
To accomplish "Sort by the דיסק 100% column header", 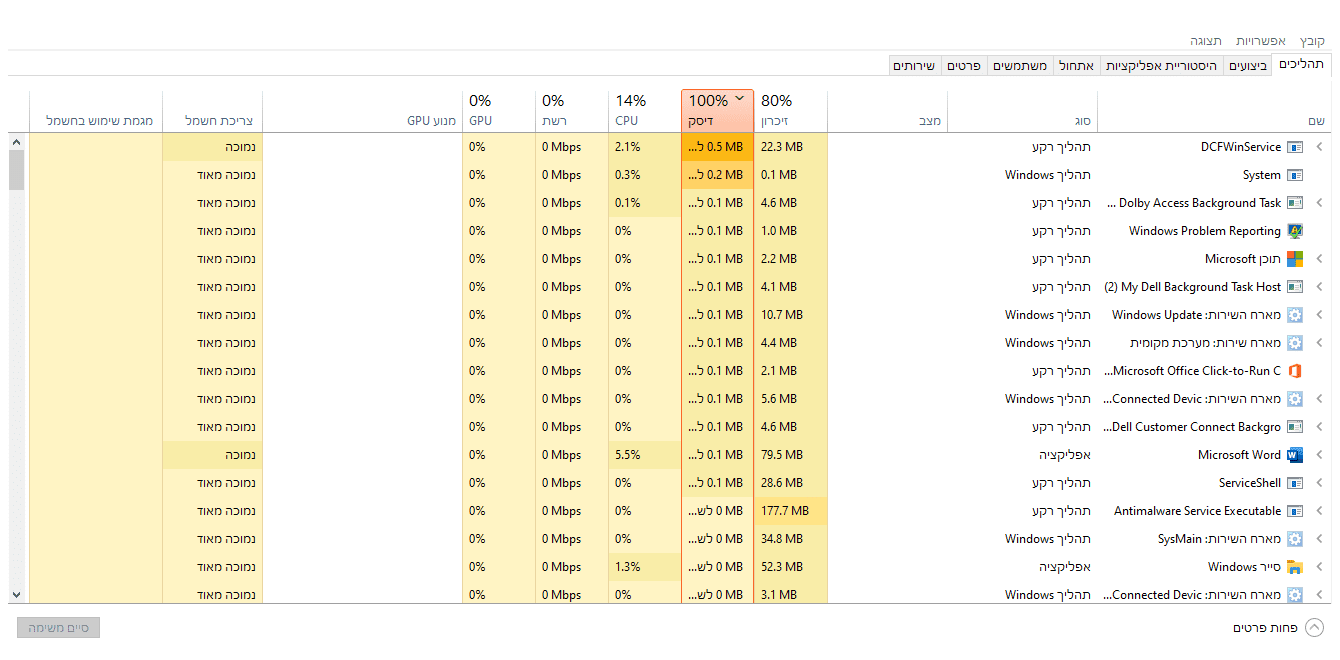I will pyautogui.click(x=718, y=110).
